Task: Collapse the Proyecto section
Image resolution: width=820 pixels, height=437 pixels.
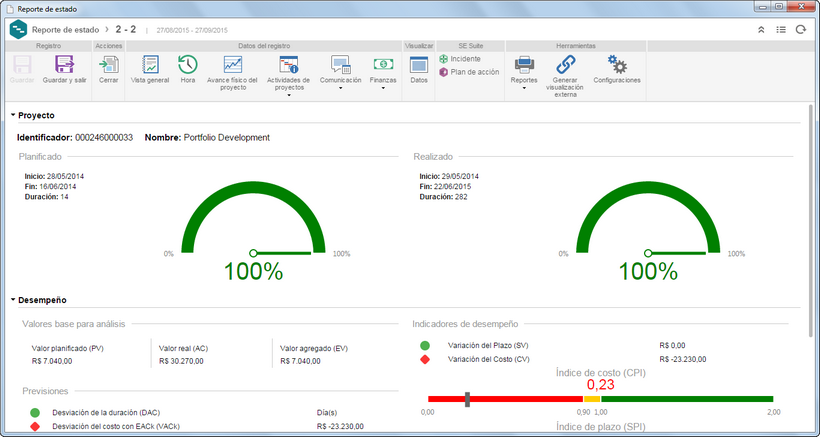Action: (13, 116)
